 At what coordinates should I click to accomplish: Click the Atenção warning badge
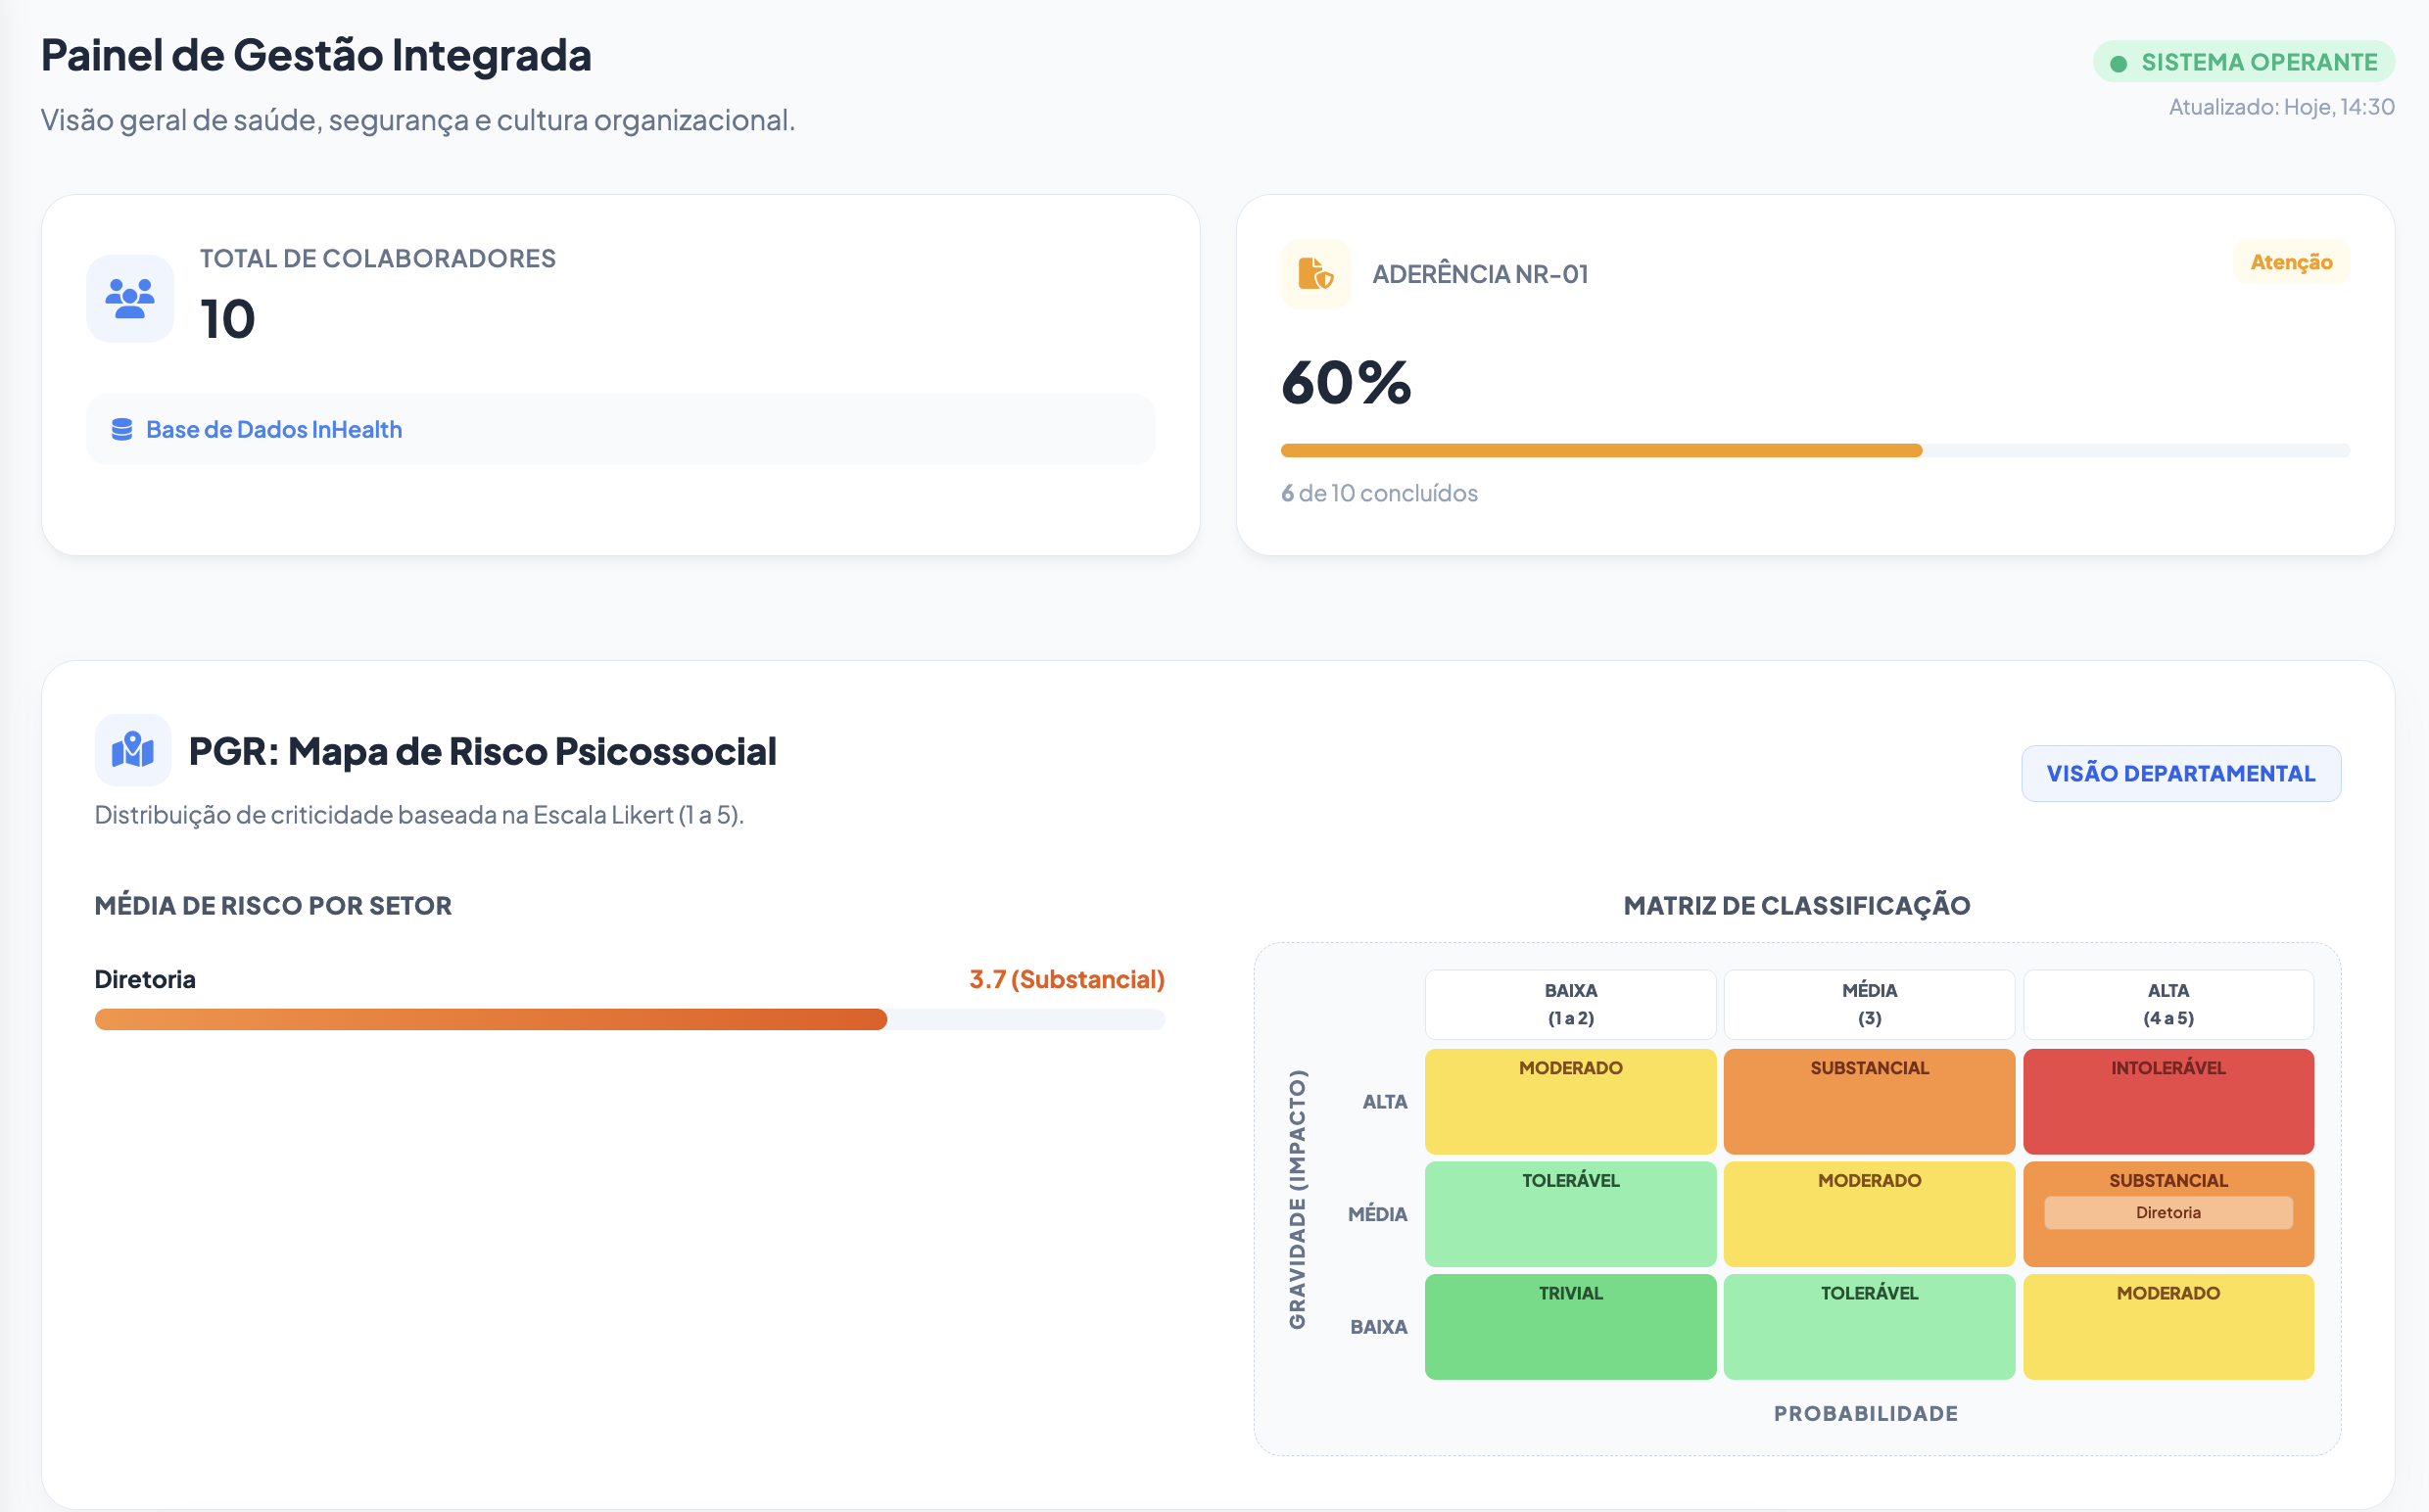pyautogui.click(x=2290, y=262)
